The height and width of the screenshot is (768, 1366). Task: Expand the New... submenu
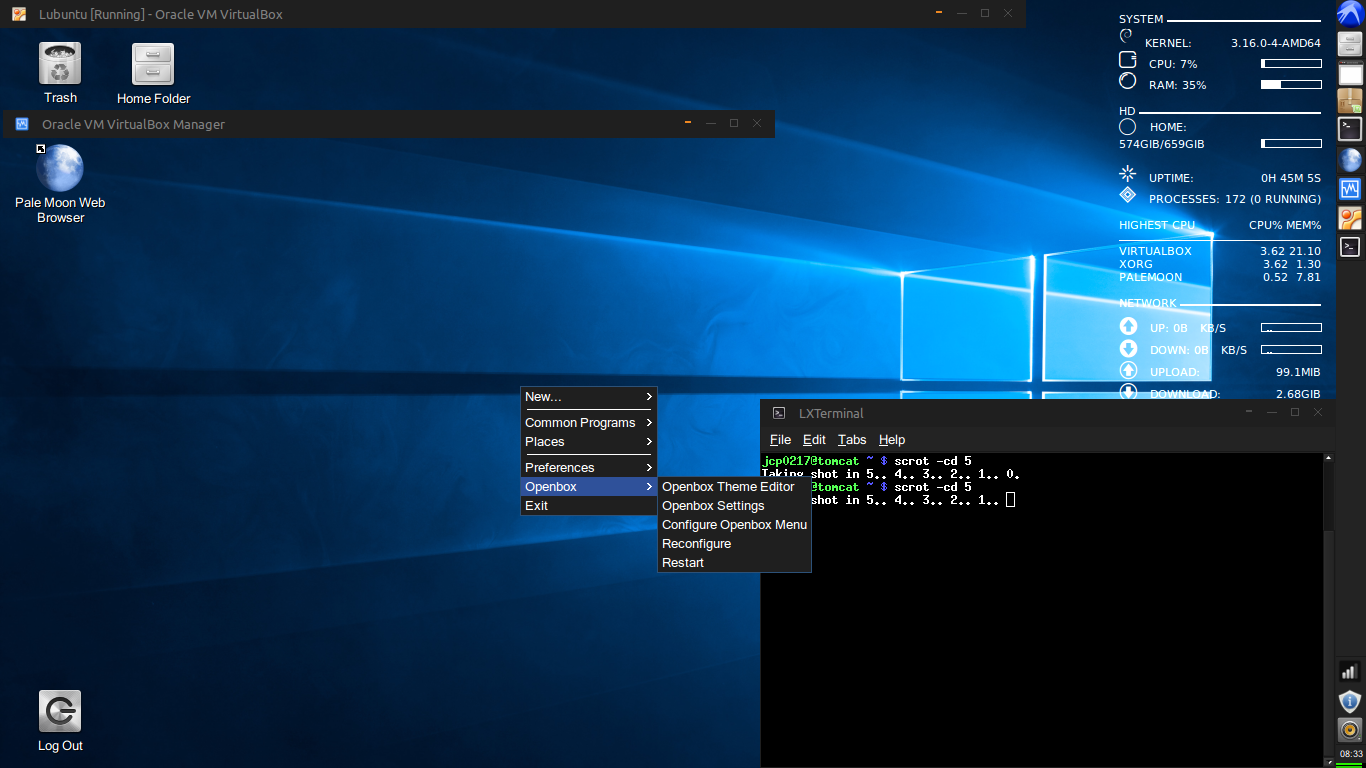tap(588, 397)
